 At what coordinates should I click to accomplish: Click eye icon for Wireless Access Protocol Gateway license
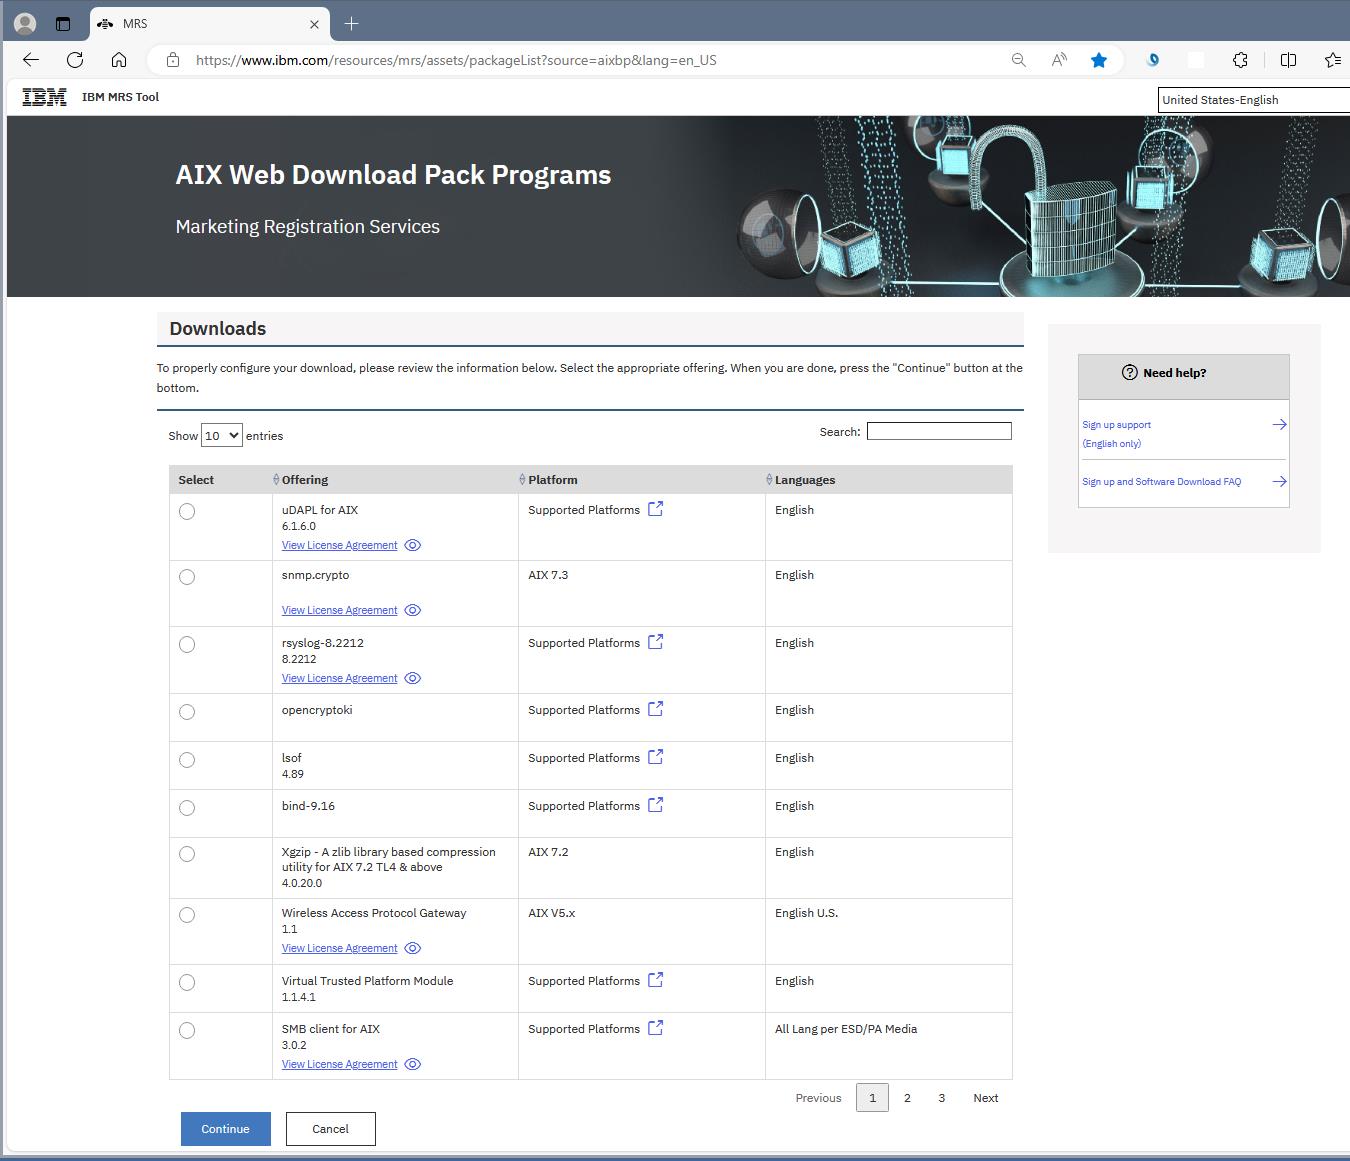[x=412, y=948]
